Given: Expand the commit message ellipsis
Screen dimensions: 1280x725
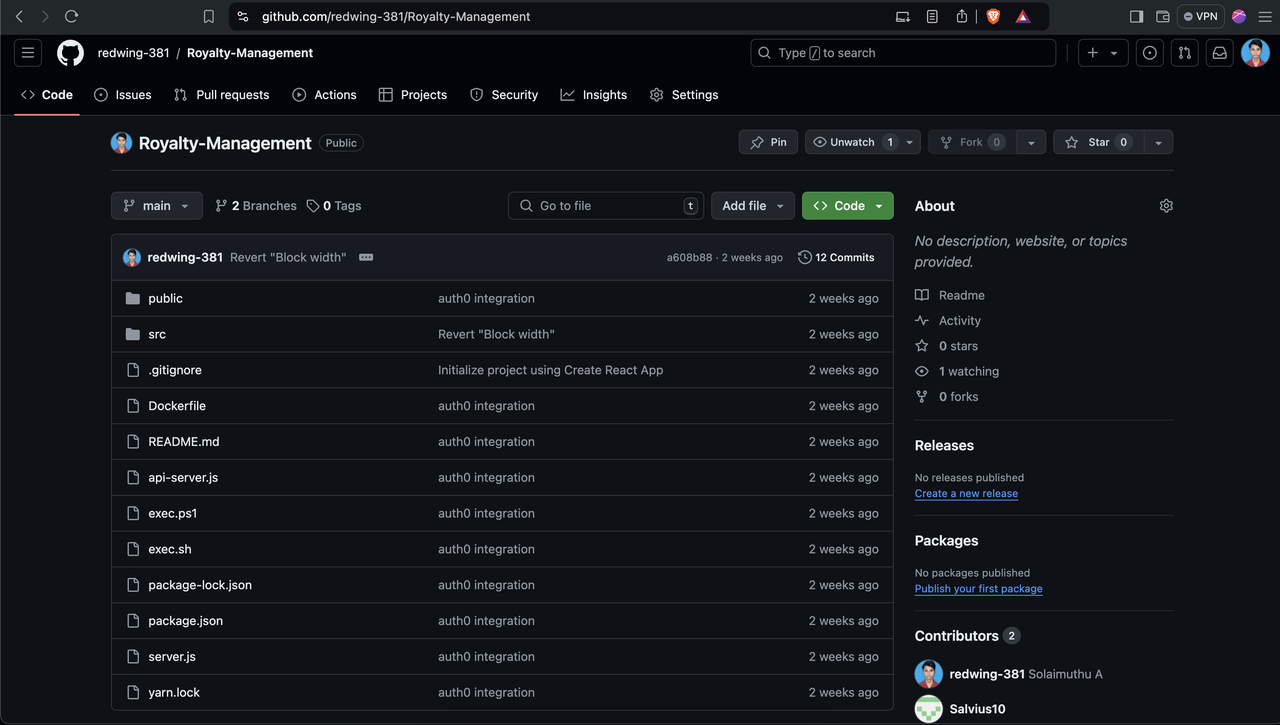Looking at the screenshot, I should click(x=366, y=257).
